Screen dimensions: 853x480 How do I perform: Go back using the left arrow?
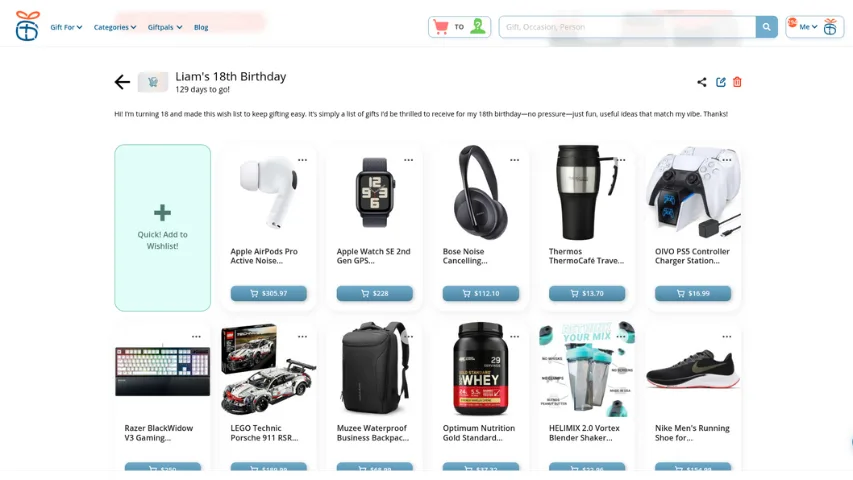click(x=122, y=82)
